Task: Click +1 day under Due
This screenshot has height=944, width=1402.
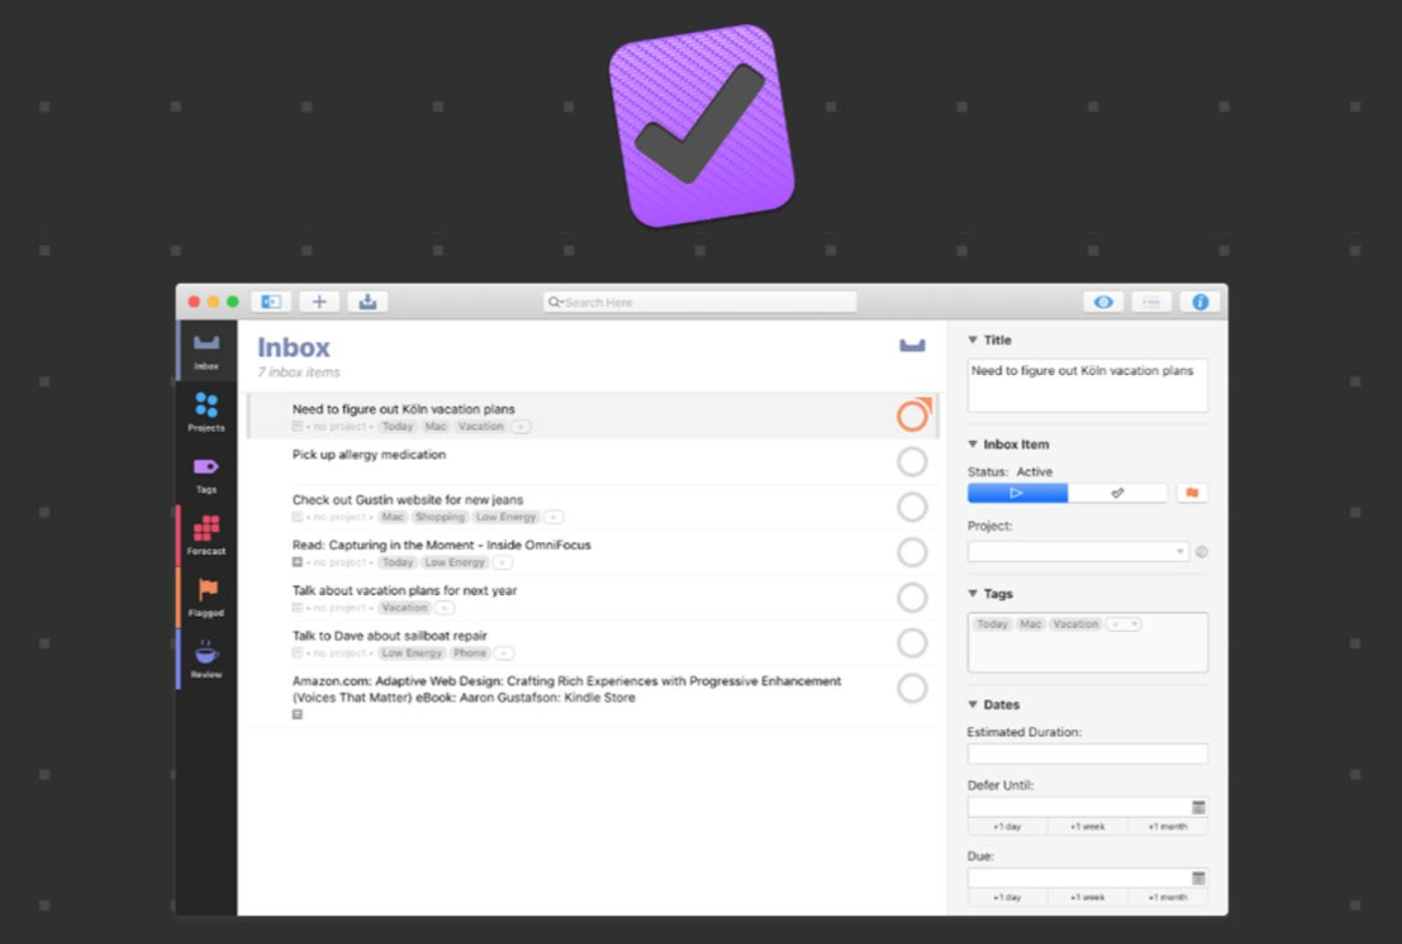Action: pyautogui.click(x=1007, y=897)
